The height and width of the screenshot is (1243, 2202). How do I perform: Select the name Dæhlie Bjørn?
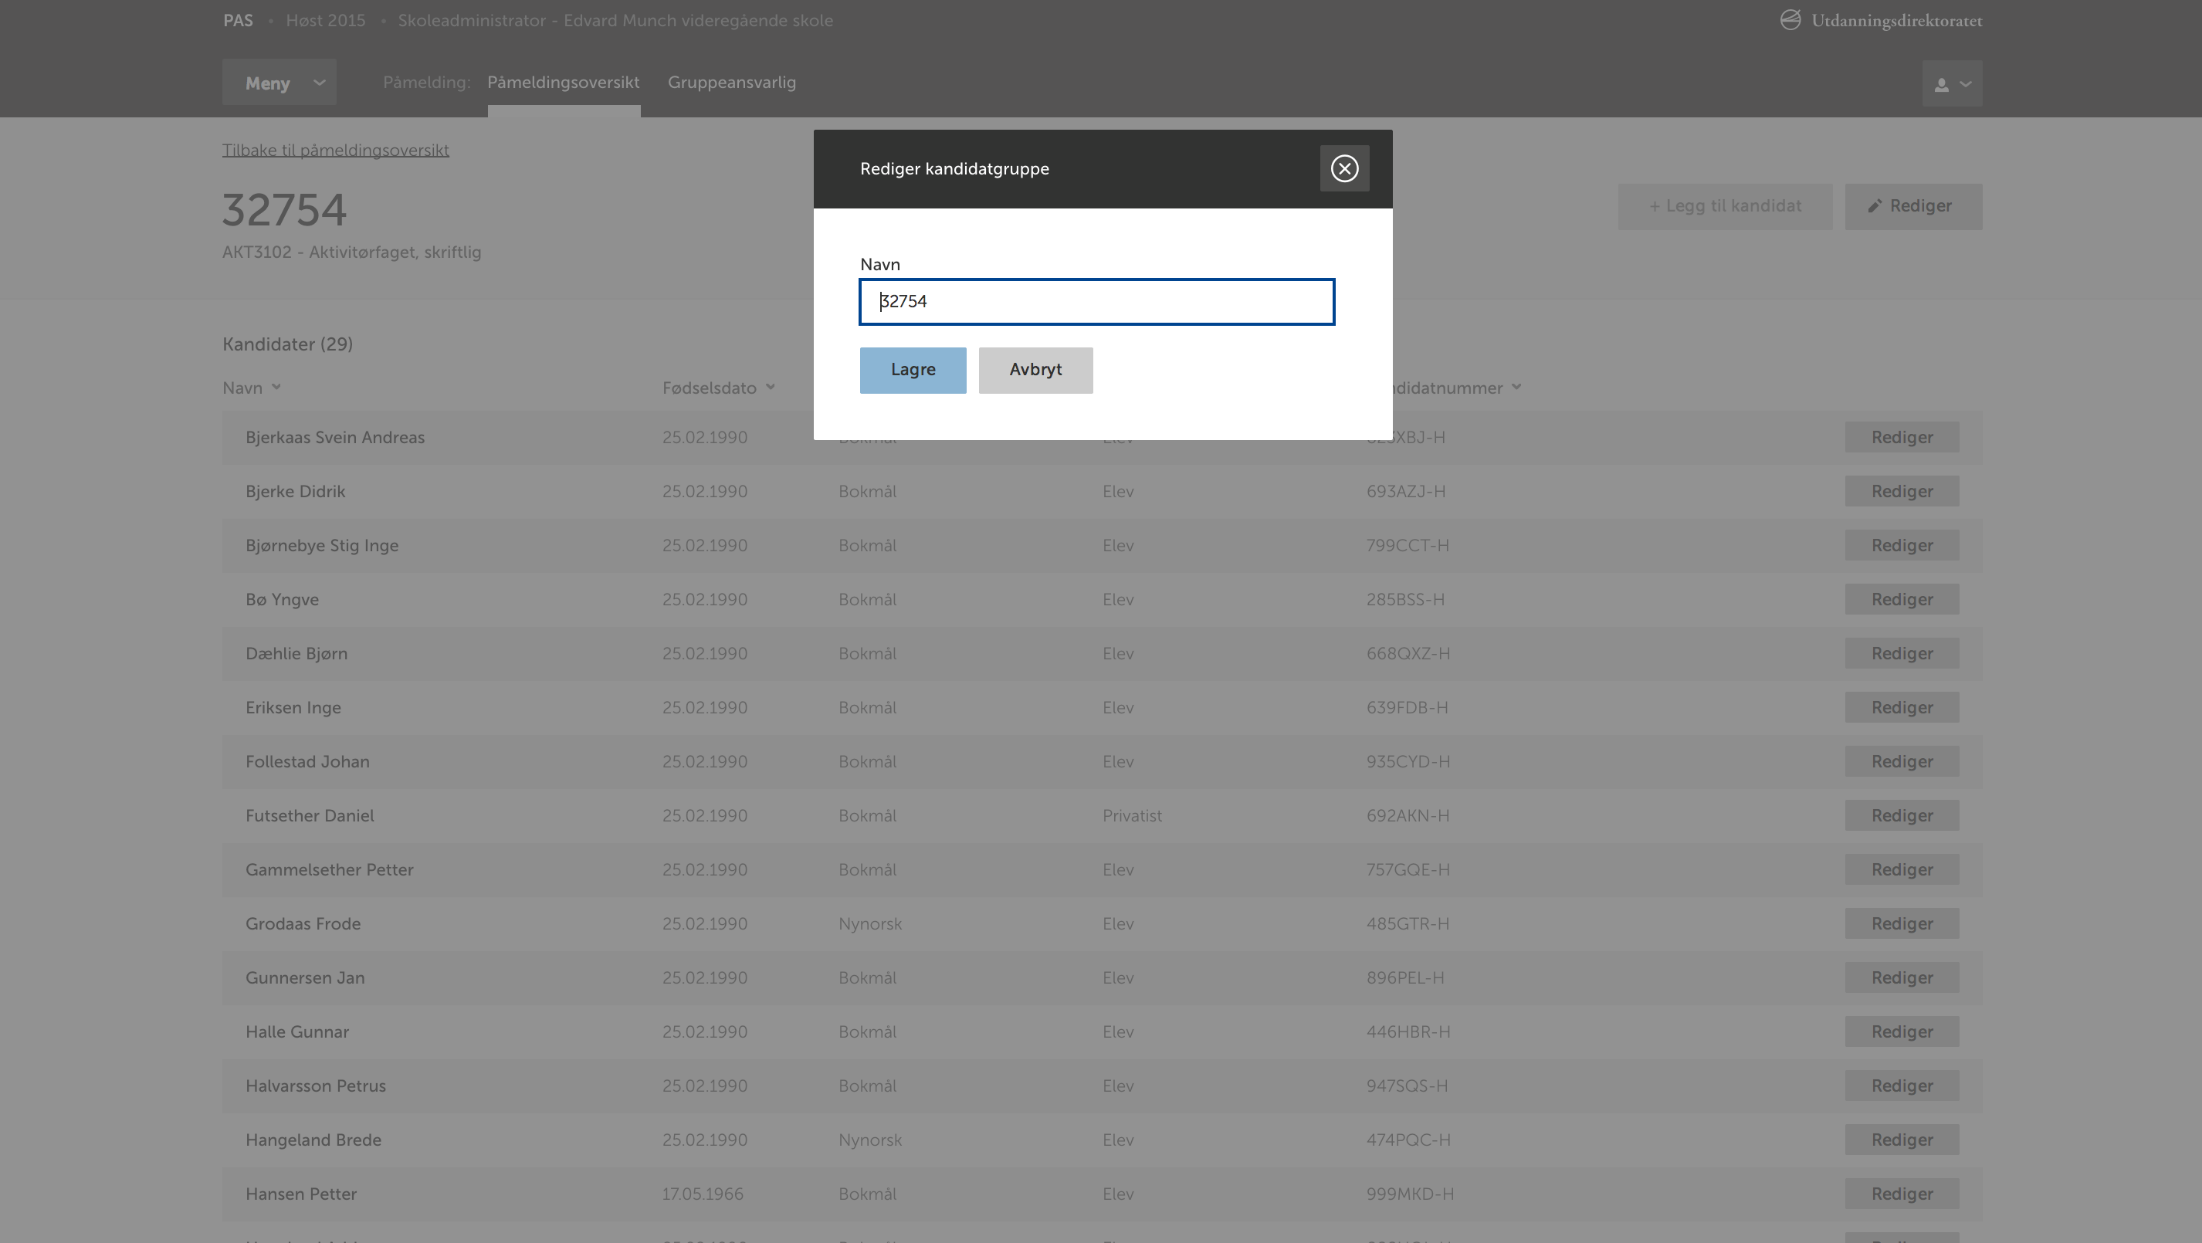[296, 654]
